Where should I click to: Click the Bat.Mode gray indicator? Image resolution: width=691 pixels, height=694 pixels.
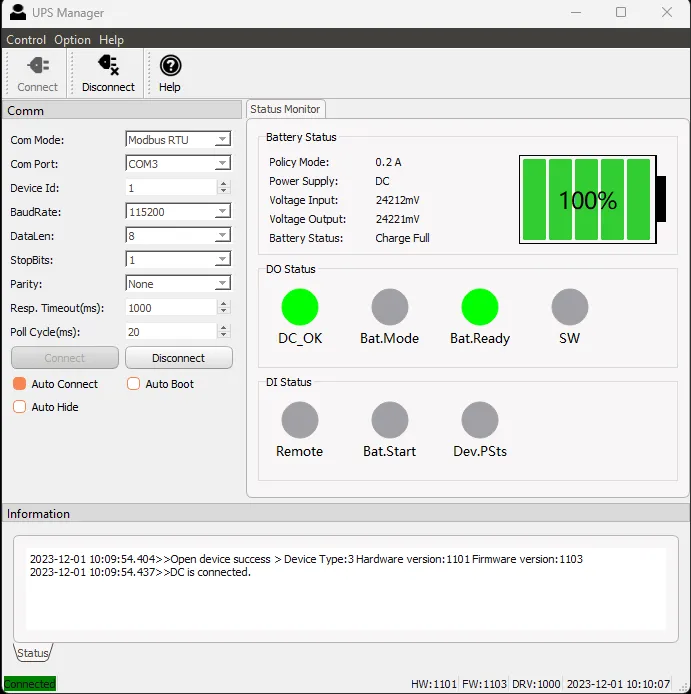click(x=390, y=307)
